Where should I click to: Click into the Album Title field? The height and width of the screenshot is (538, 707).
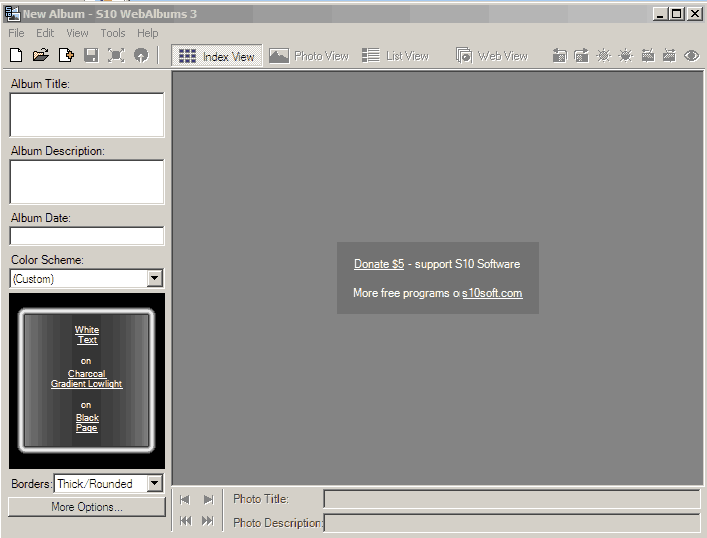click(x=87, y=115)
